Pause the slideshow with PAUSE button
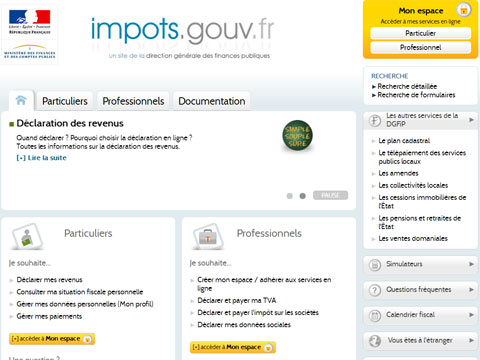 [x=330, y=195]
